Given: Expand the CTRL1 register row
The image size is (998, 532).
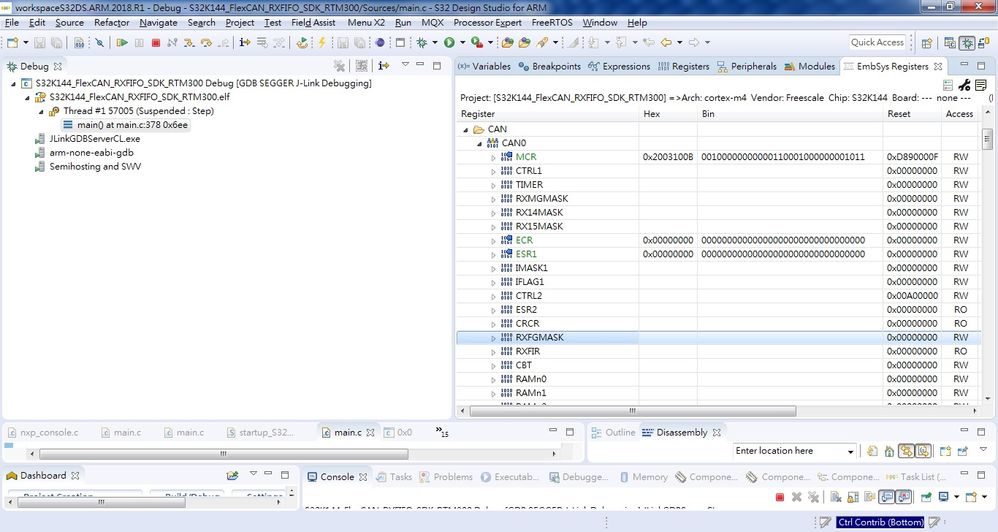Looking at the screenshot, I should [493, 171].
